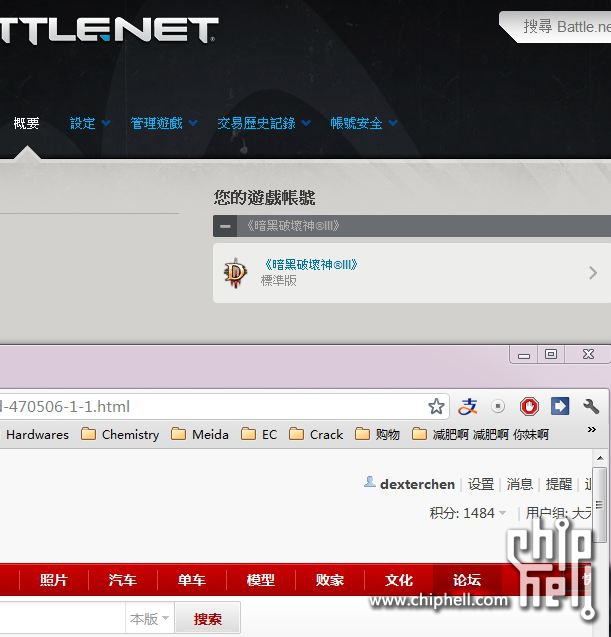This screenshot has width=611, height=637.
Task: Click the Battle.net logo
Action: (109, 30)
